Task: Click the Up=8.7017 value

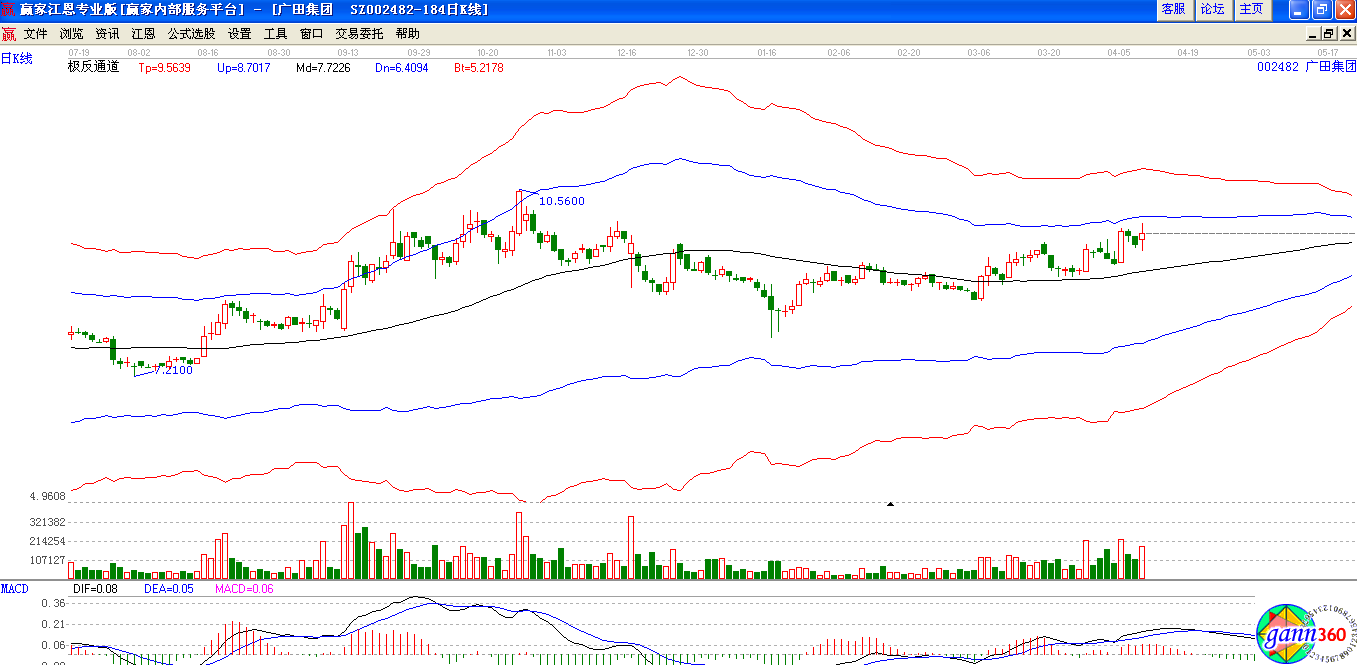Action: click(x=242, y=68)
